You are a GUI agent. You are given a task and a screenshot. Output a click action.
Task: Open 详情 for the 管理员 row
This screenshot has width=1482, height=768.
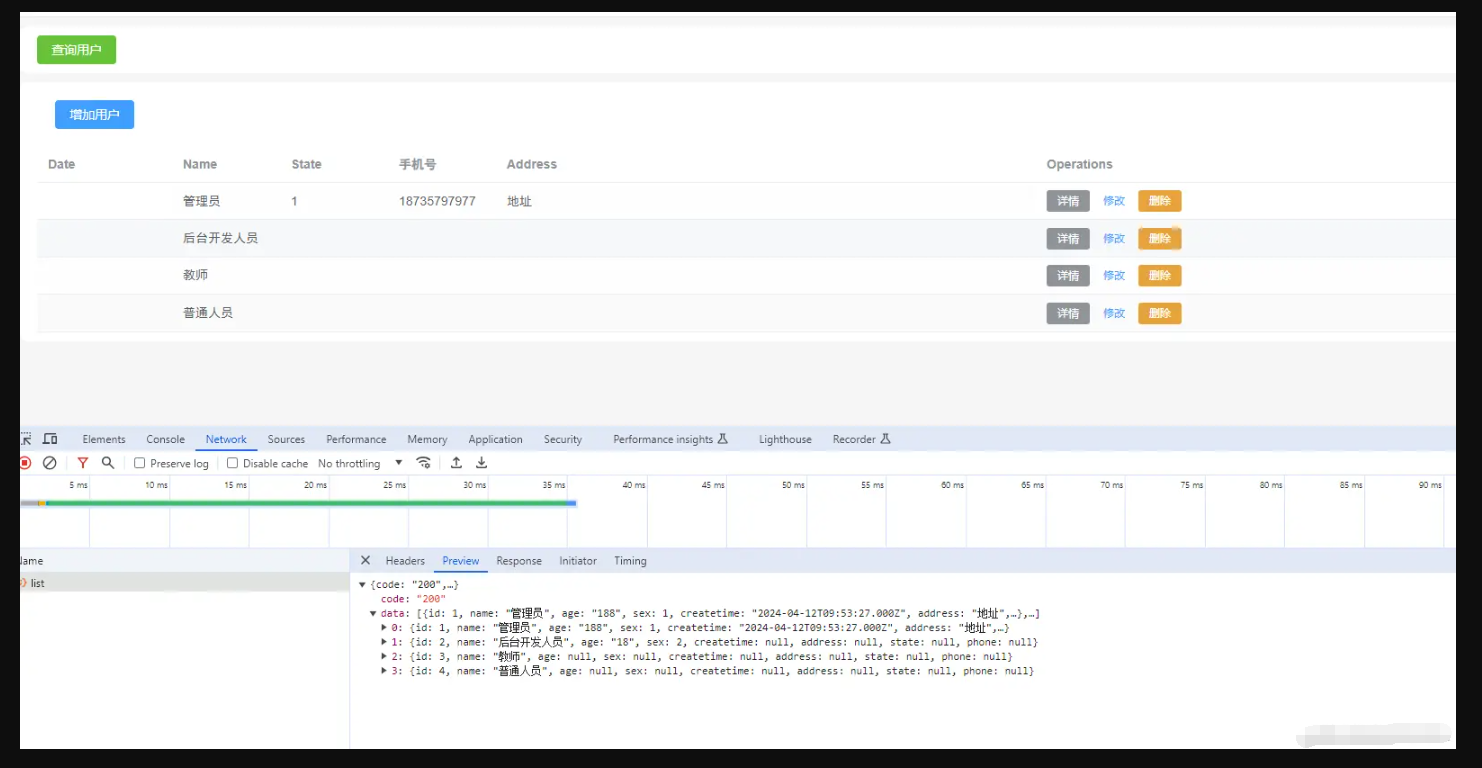coord(1068,201)
